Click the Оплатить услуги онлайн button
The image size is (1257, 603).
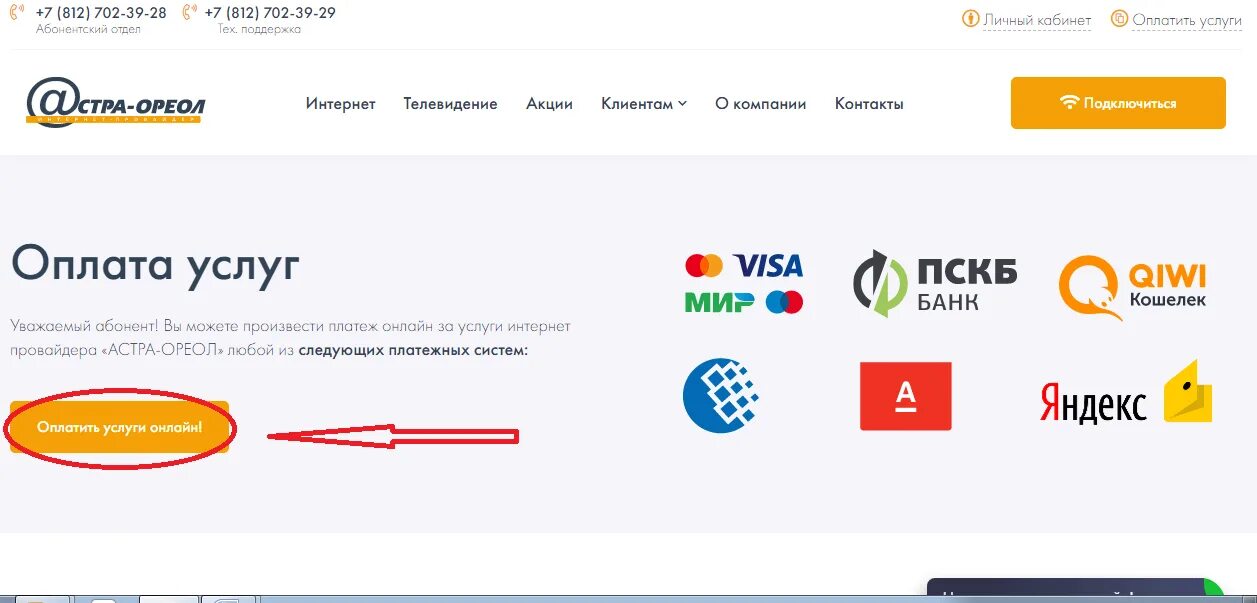point(120,427)
